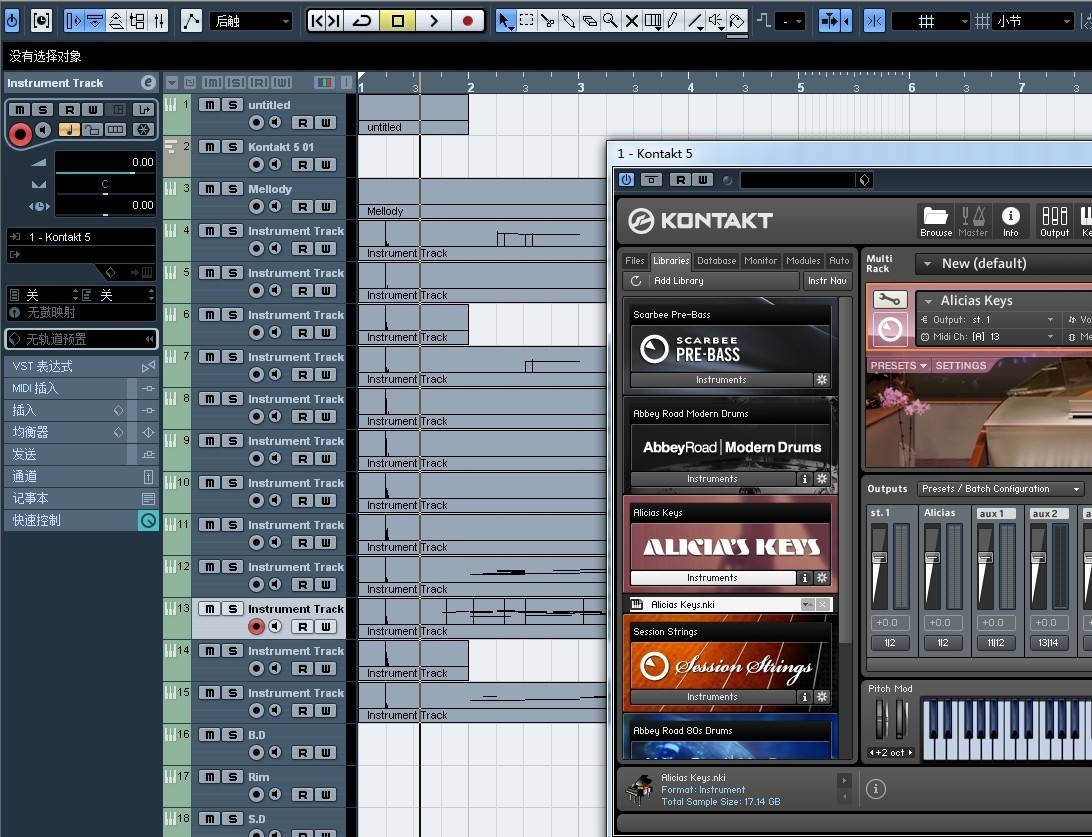Switch to the Database tab in Kontakt
The height and width of the screenshot is (837, 1092).
tap(716, 260)
